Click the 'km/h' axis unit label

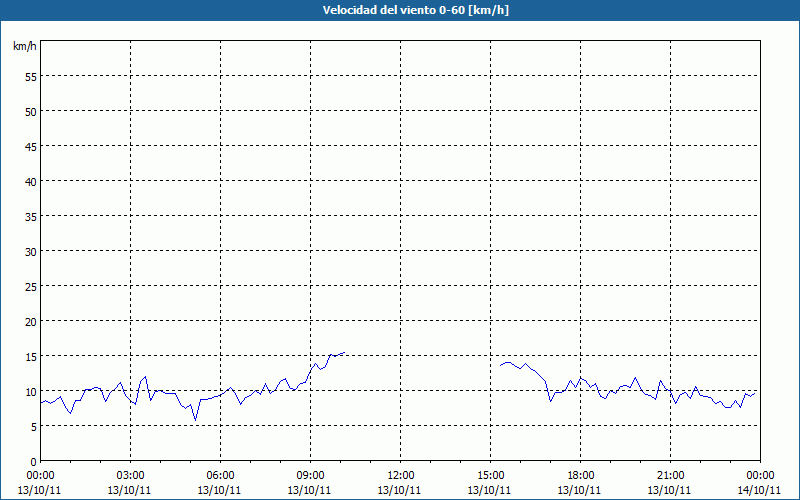pyautogui.click(x=25, y=46)
